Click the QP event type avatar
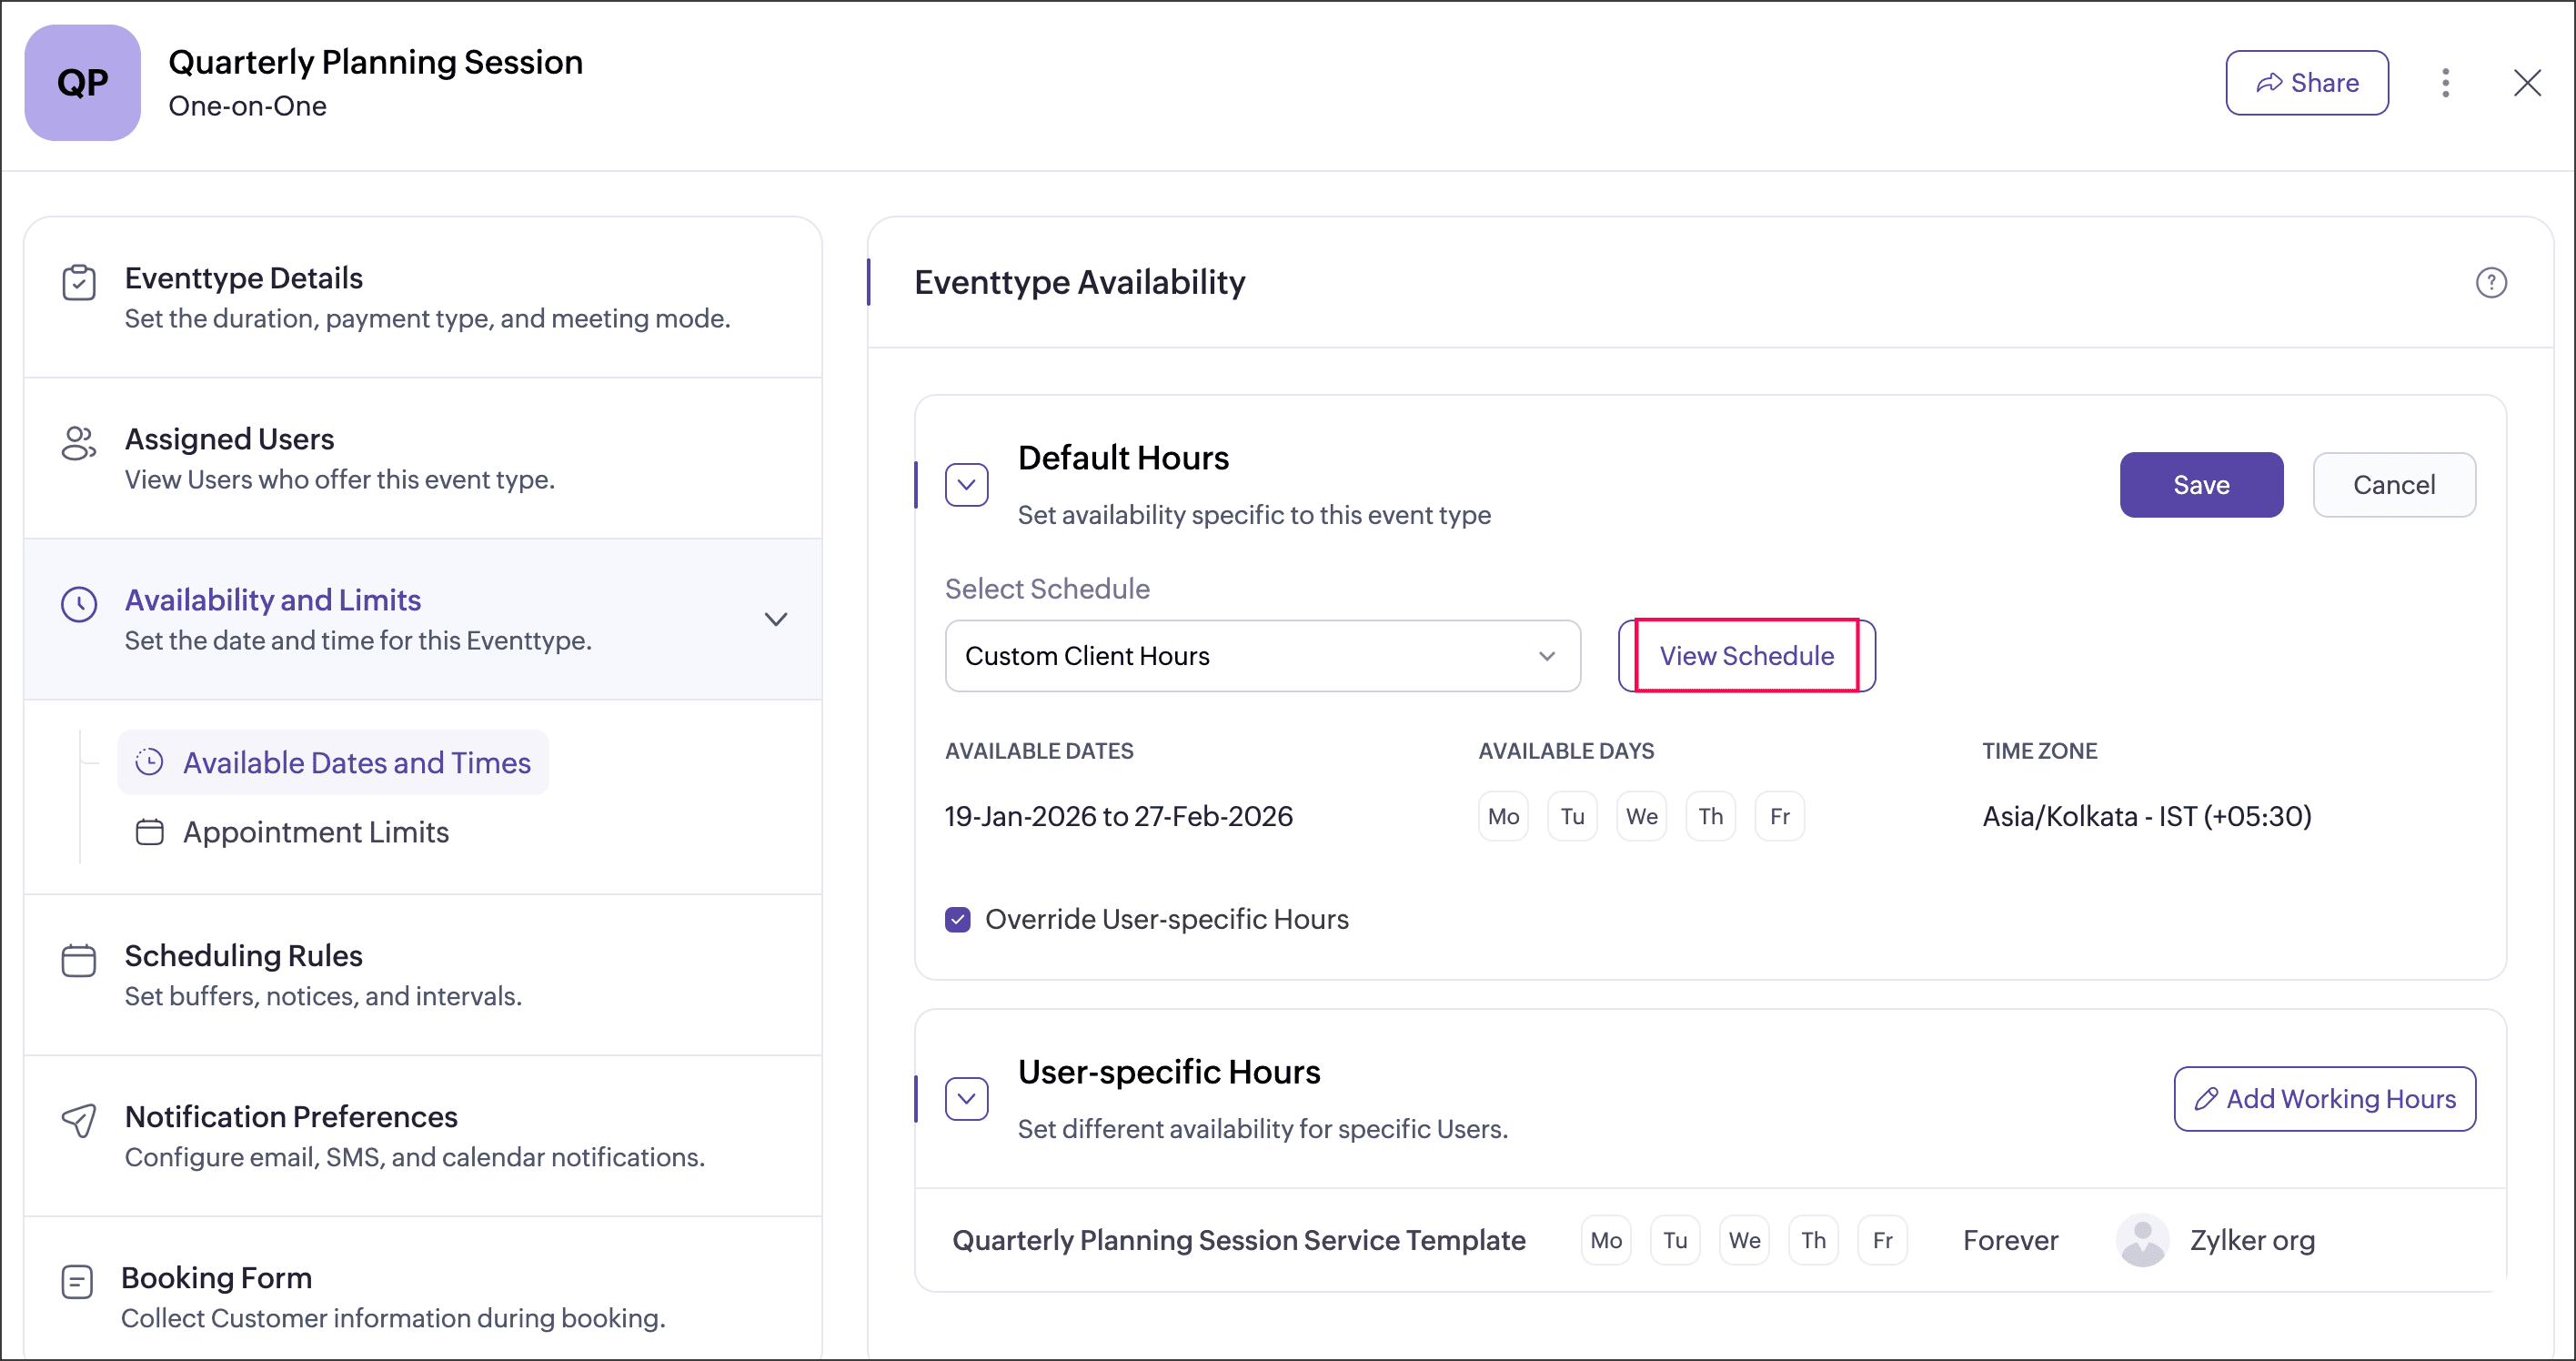This screenshot has height=1361, width=2576. tap(82, 83)
